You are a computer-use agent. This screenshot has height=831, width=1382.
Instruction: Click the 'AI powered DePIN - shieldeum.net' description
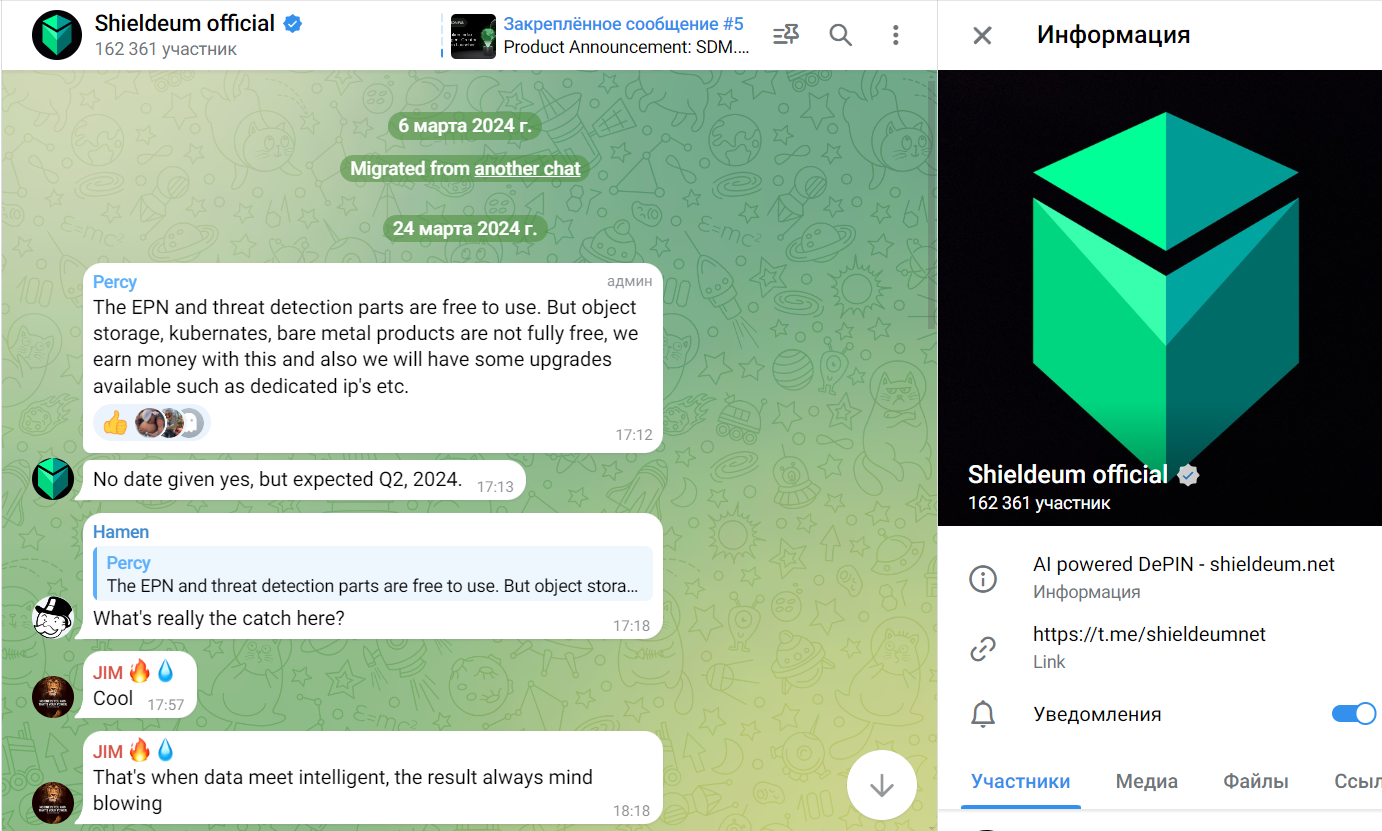click(1184, 564)
